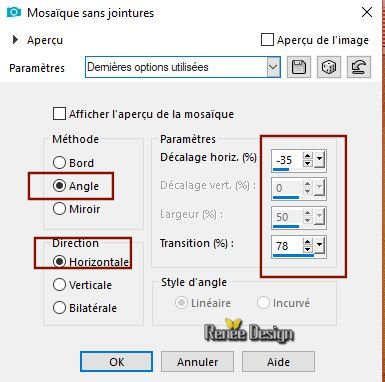Viewport: 385px width, 382px height.
Task: Open the Dernières options utilisées preset dropdown
Action: click(273, 67)
